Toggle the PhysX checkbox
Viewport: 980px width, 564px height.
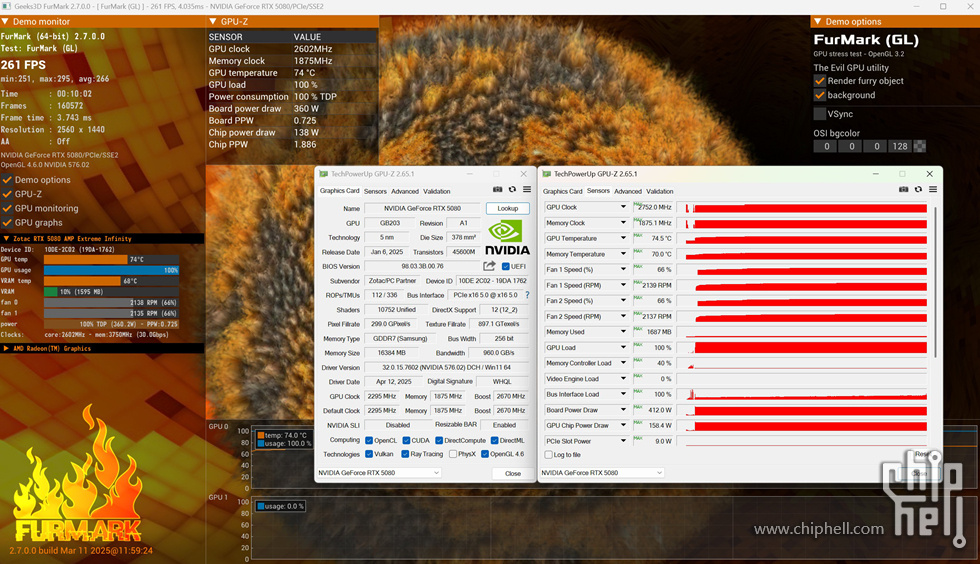[452, 454]
